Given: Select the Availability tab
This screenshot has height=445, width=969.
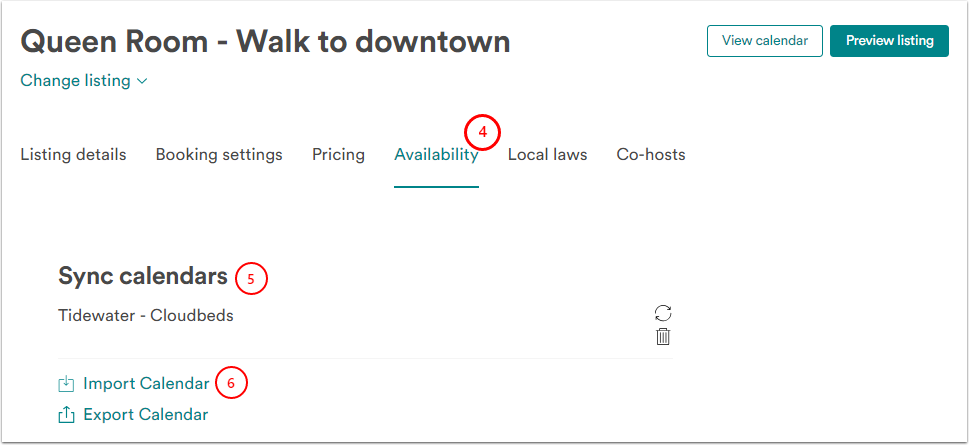Looking at the screenshot, I should [x=436, y=155].
